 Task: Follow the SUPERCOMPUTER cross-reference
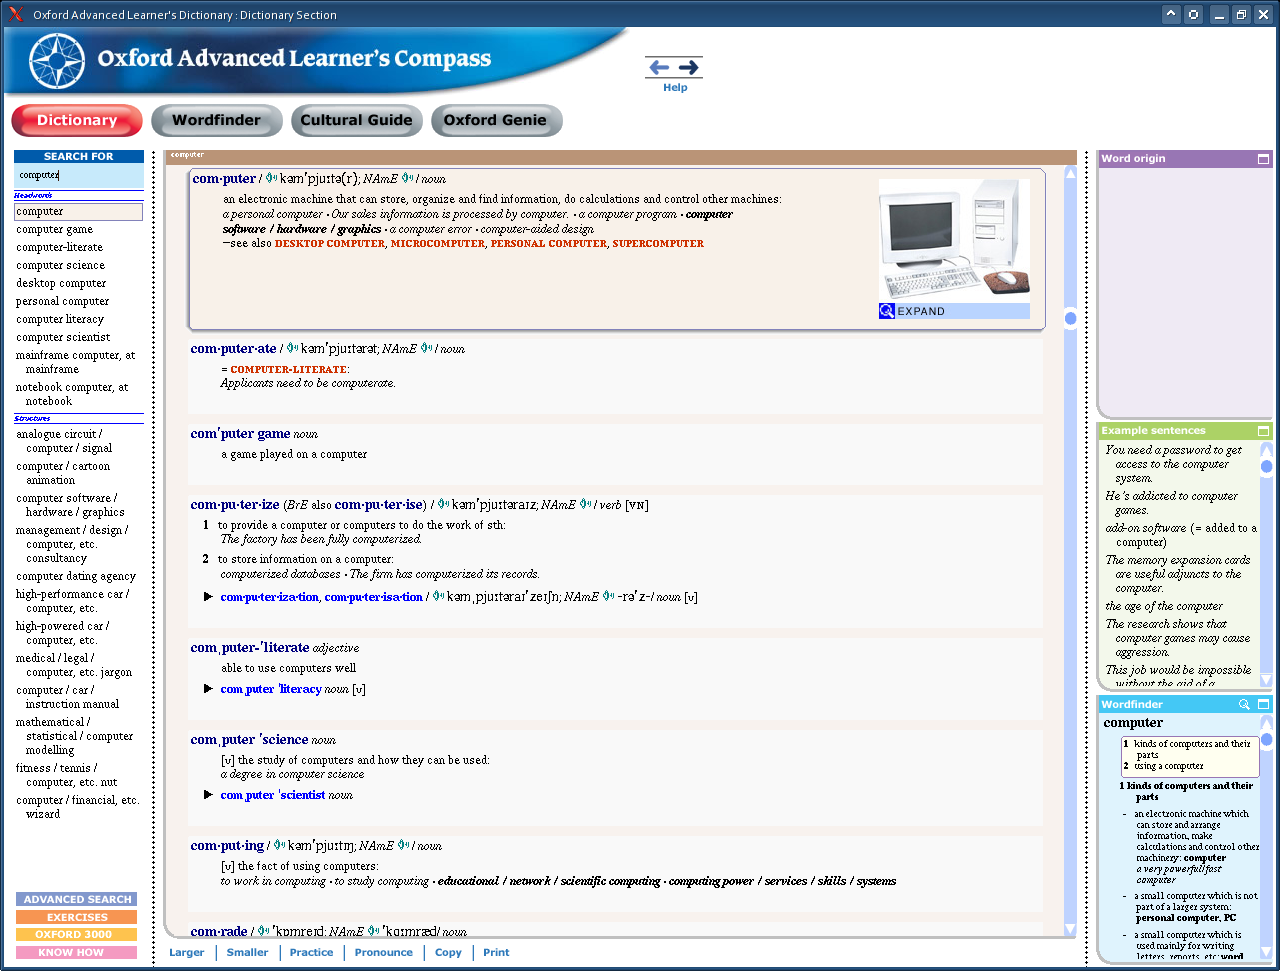coord(658,243)
